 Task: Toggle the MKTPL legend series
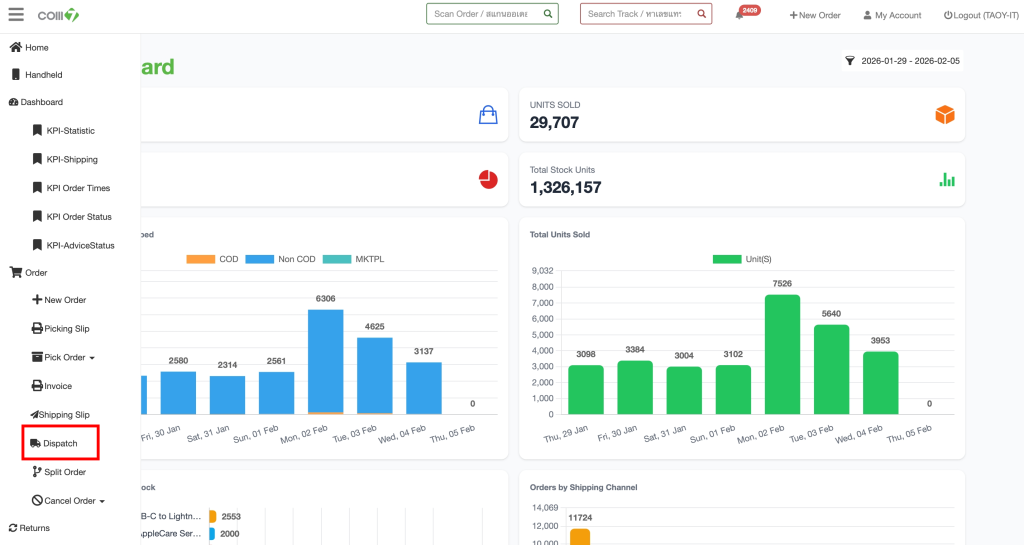(354, 259)
